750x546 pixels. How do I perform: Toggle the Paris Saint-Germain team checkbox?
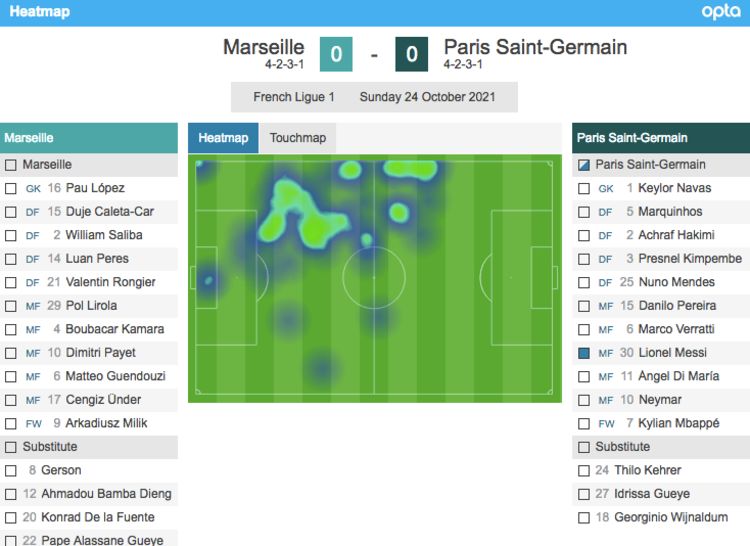584,165
